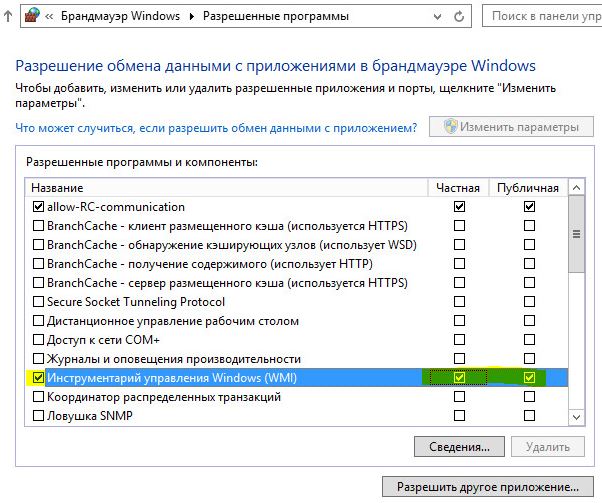Screen dimensions: 602x503
Task: Click the up arrow navigation icon
Action: coord(10,17)
